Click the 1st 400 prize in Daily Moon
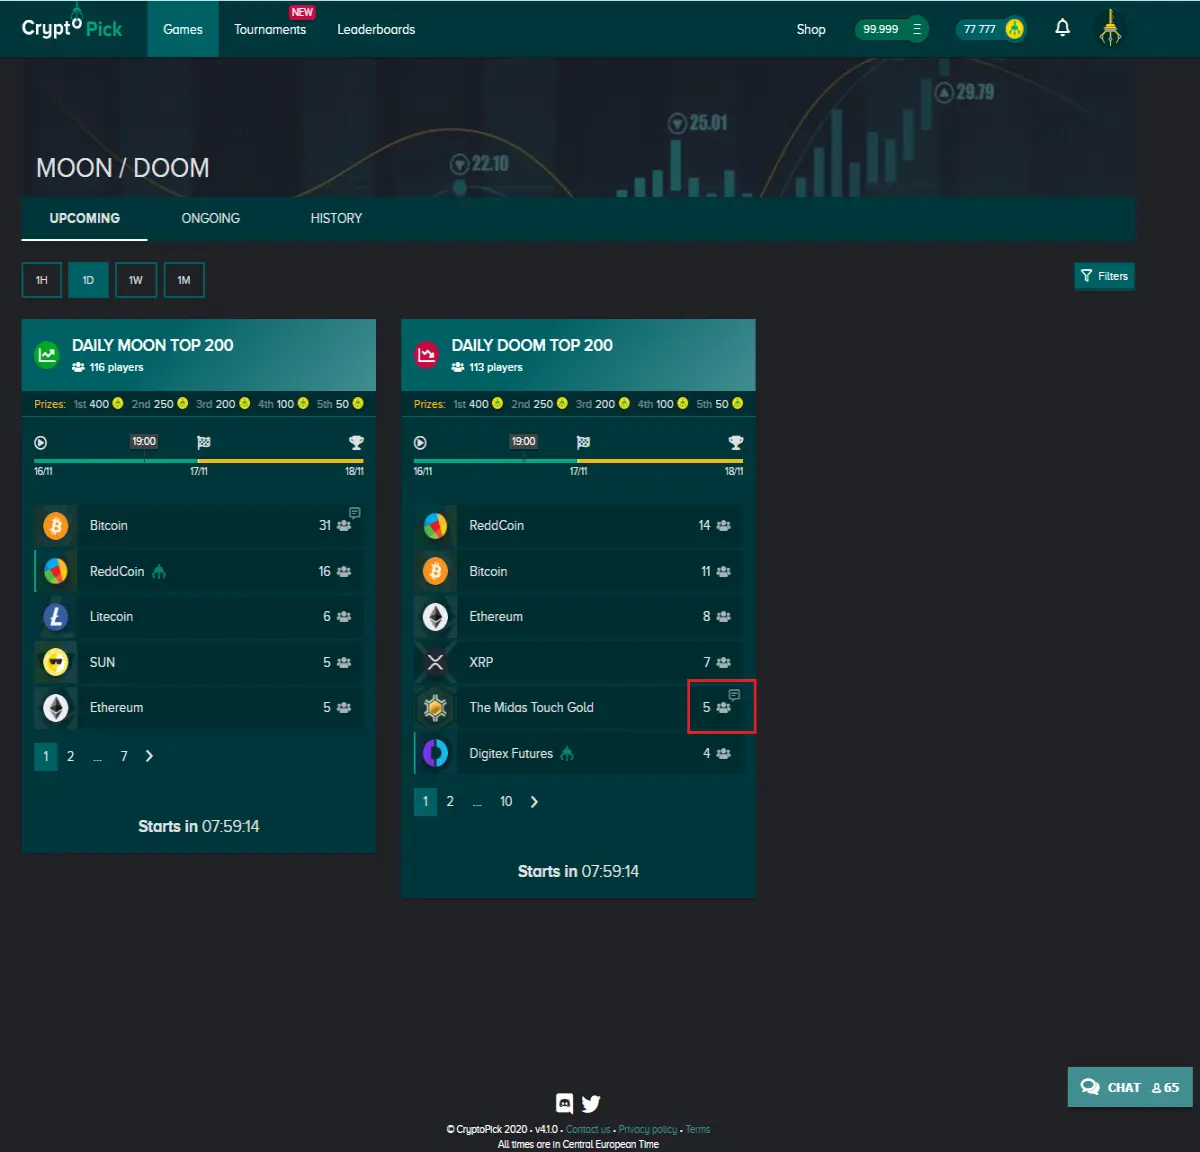This screenshot has width=1200, height=1152. 98,404
